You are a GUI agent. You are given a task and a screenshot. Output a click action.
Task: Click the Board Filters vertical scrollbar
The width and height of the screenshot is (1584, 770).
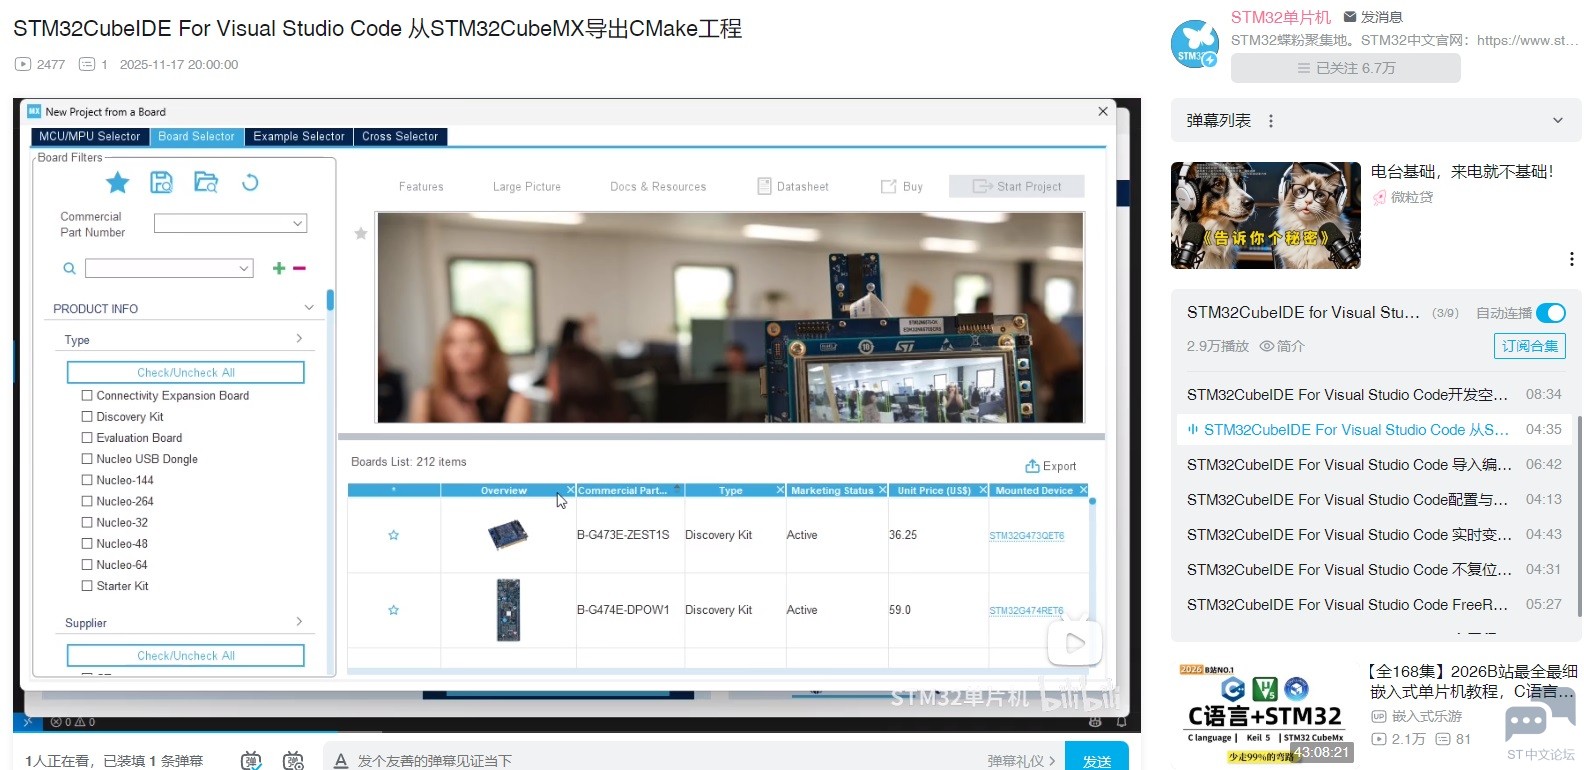pyautogui.click(x=330, y=300)
